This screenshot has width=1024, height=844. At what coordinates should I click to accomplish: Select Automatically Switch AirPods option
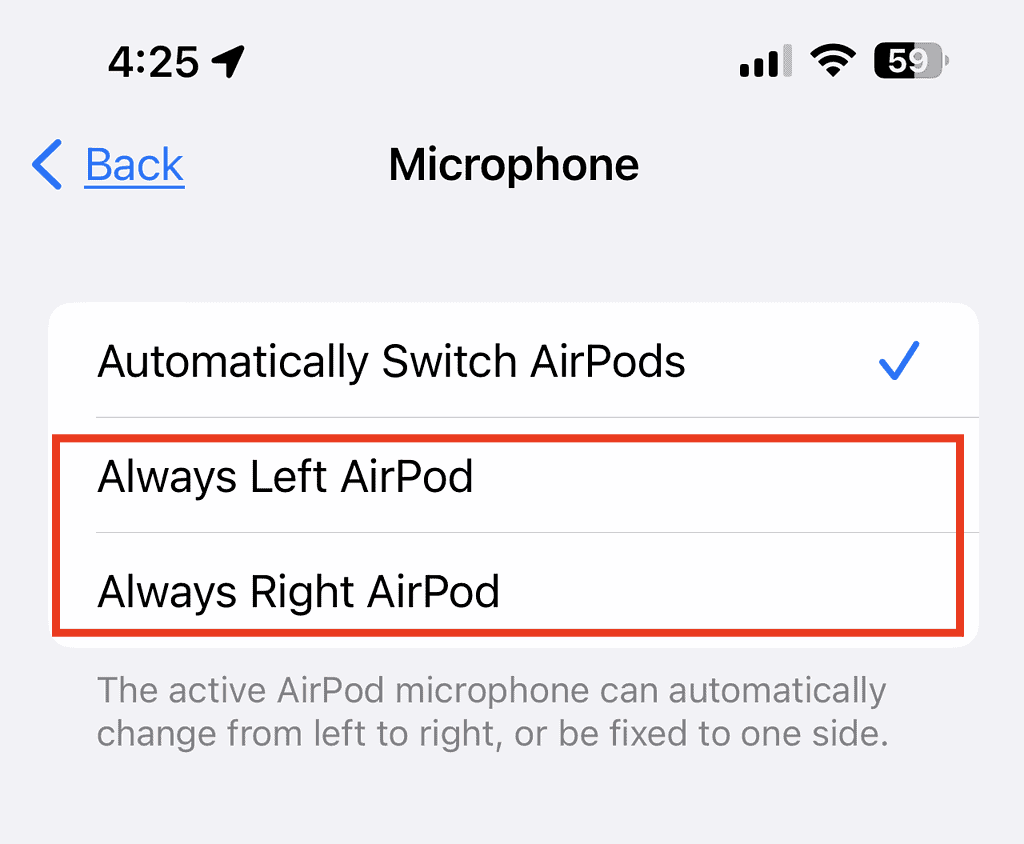(x=513, y=361)
